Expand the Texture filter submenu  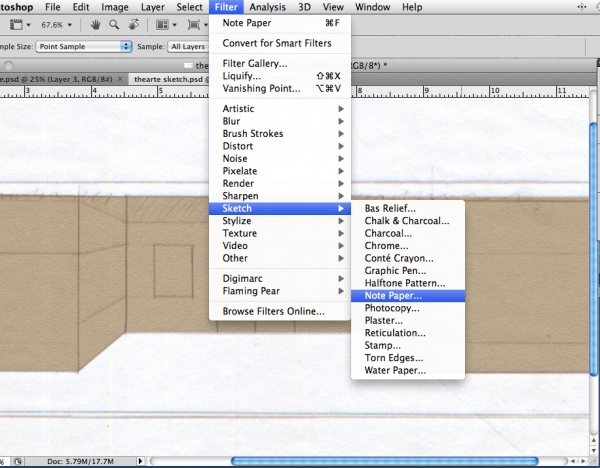pos(280,233)
